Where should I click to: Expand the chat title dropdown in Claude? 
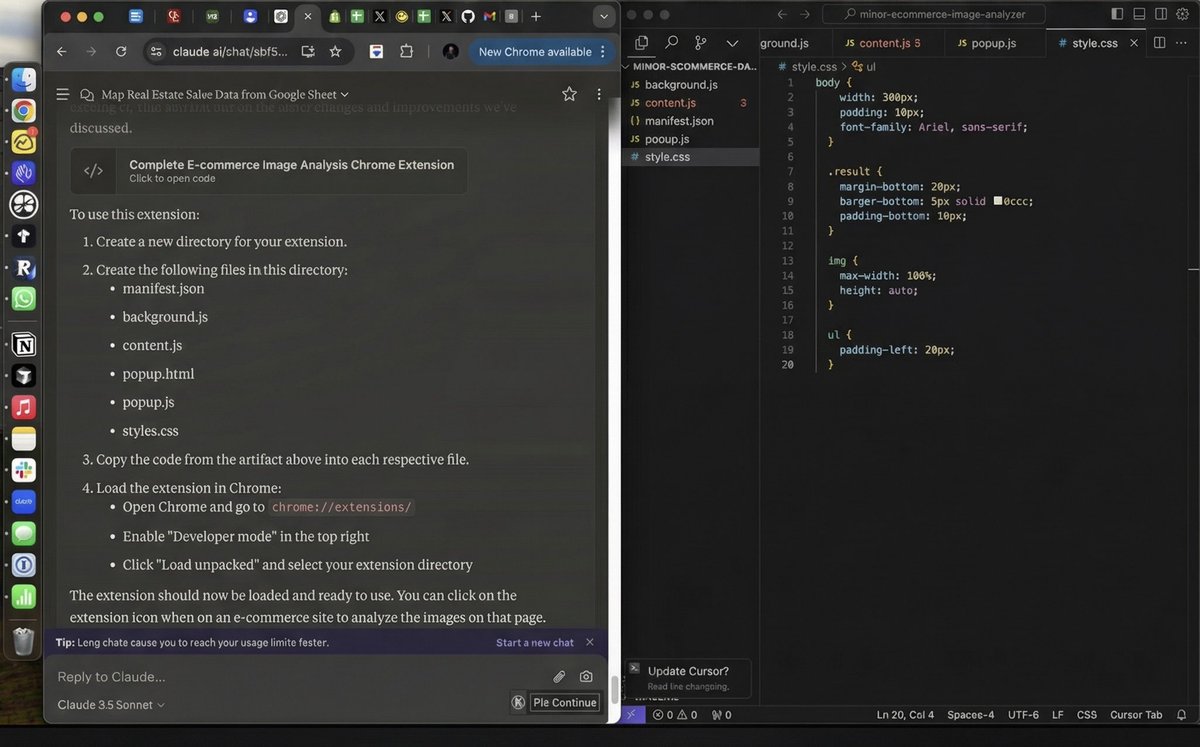pyautogui.click(x=343, y=94)
